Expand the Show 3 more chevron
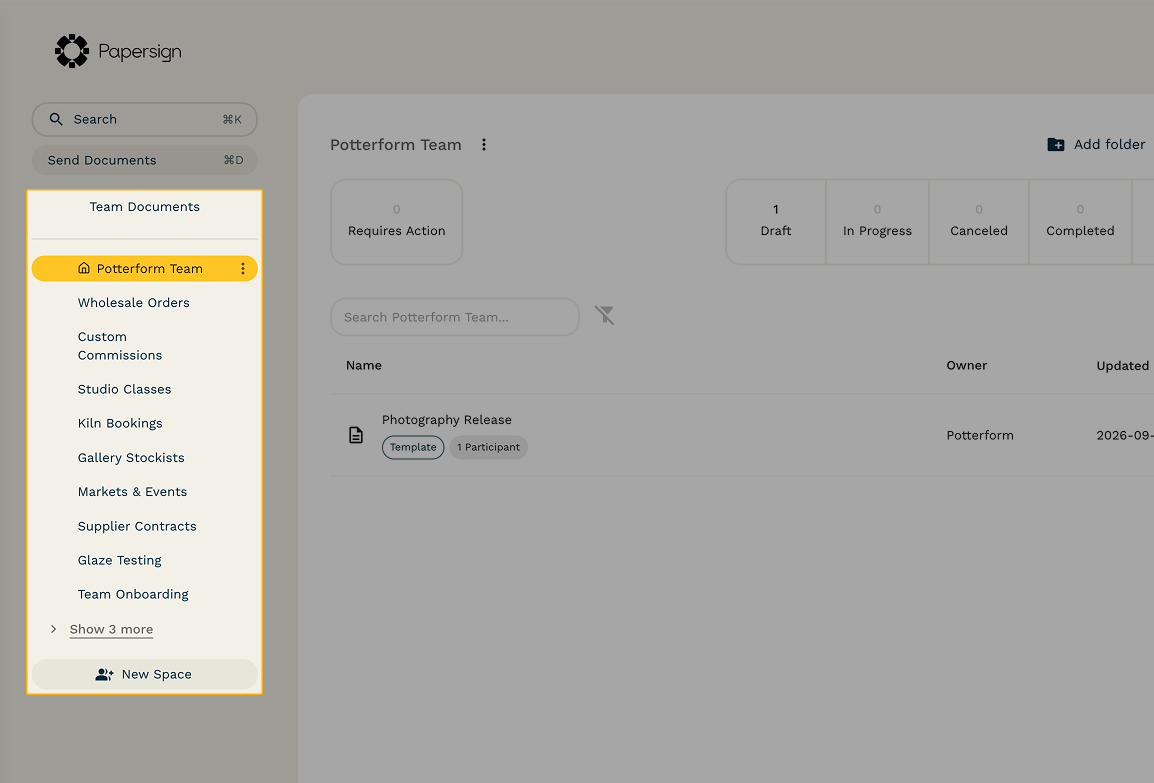This screenshot has width=1154, height=783. click(x=53, y=629)
